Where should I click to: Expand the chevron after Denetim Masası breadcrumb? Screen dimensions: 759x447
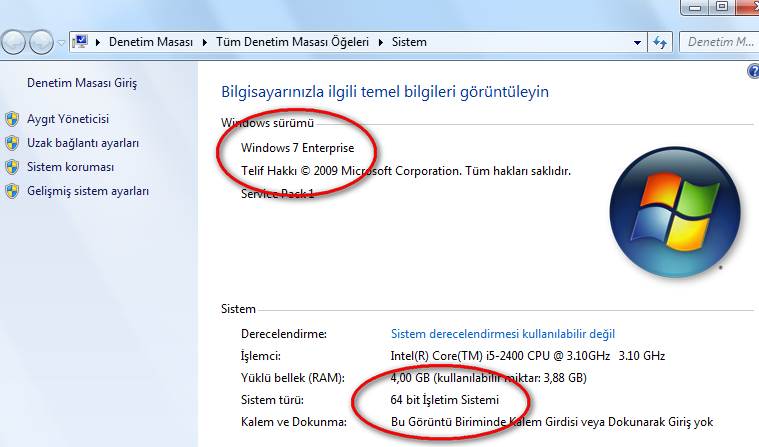205,42
